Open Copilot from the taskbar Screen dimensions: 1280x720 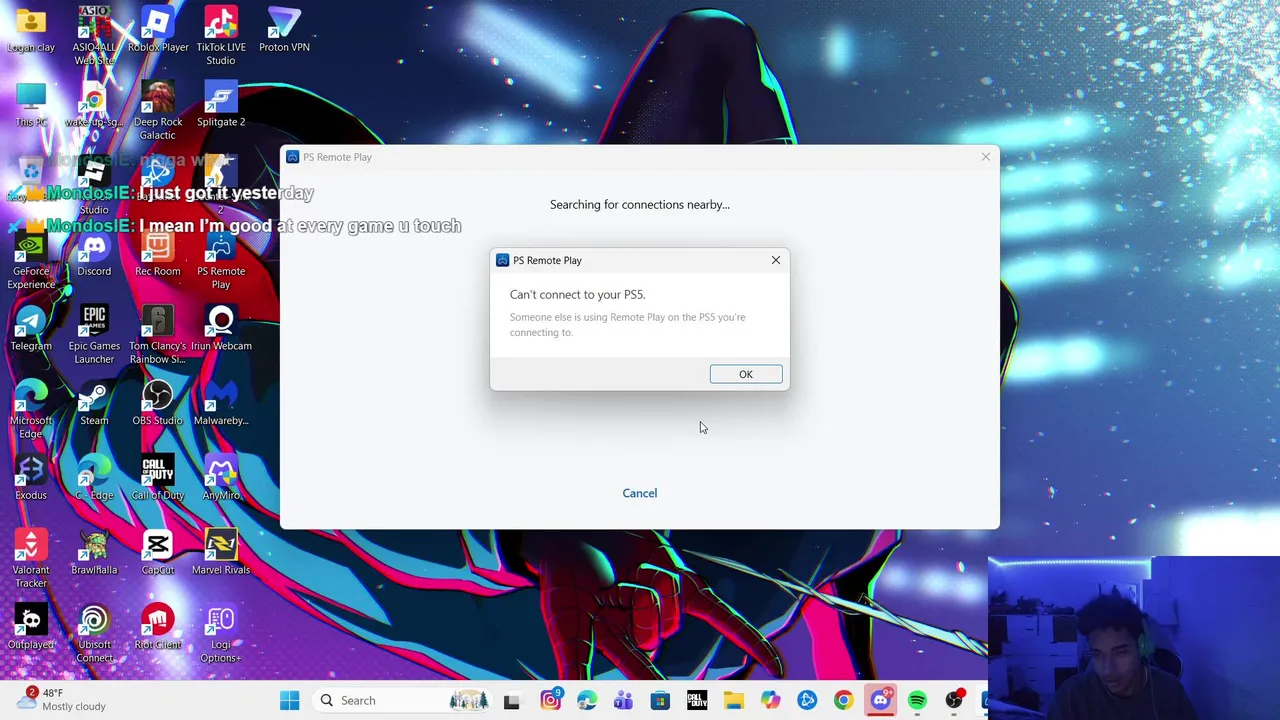(x=770, y=701)
